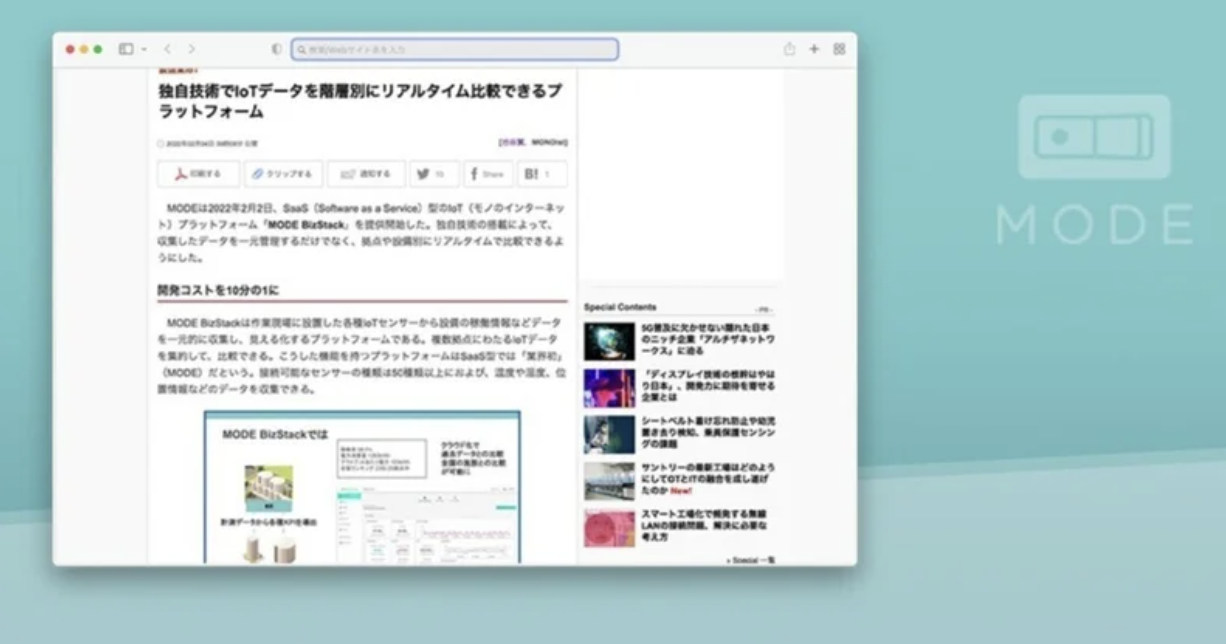The height and width of the screenshot is (644, 1226).
Task: Click the clip article button
Action: click(x=283, y=174)
